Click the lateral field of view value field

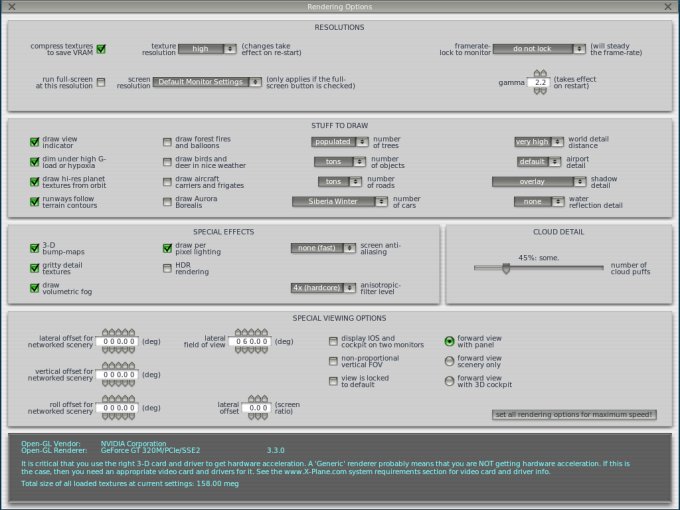(250, 342)
